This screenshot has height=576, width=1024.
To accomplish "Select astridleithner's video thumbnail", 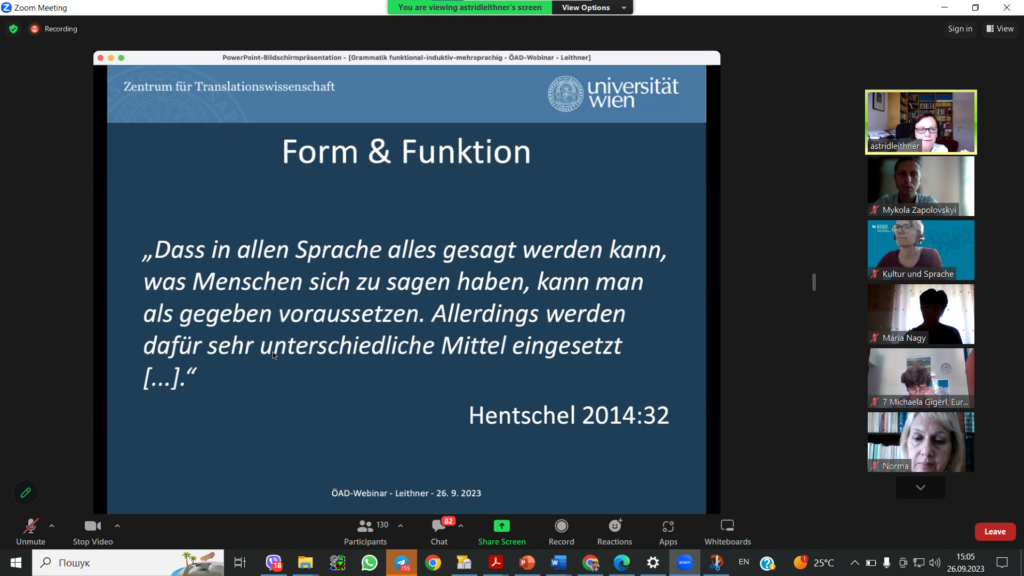I will tap(921, 122).
